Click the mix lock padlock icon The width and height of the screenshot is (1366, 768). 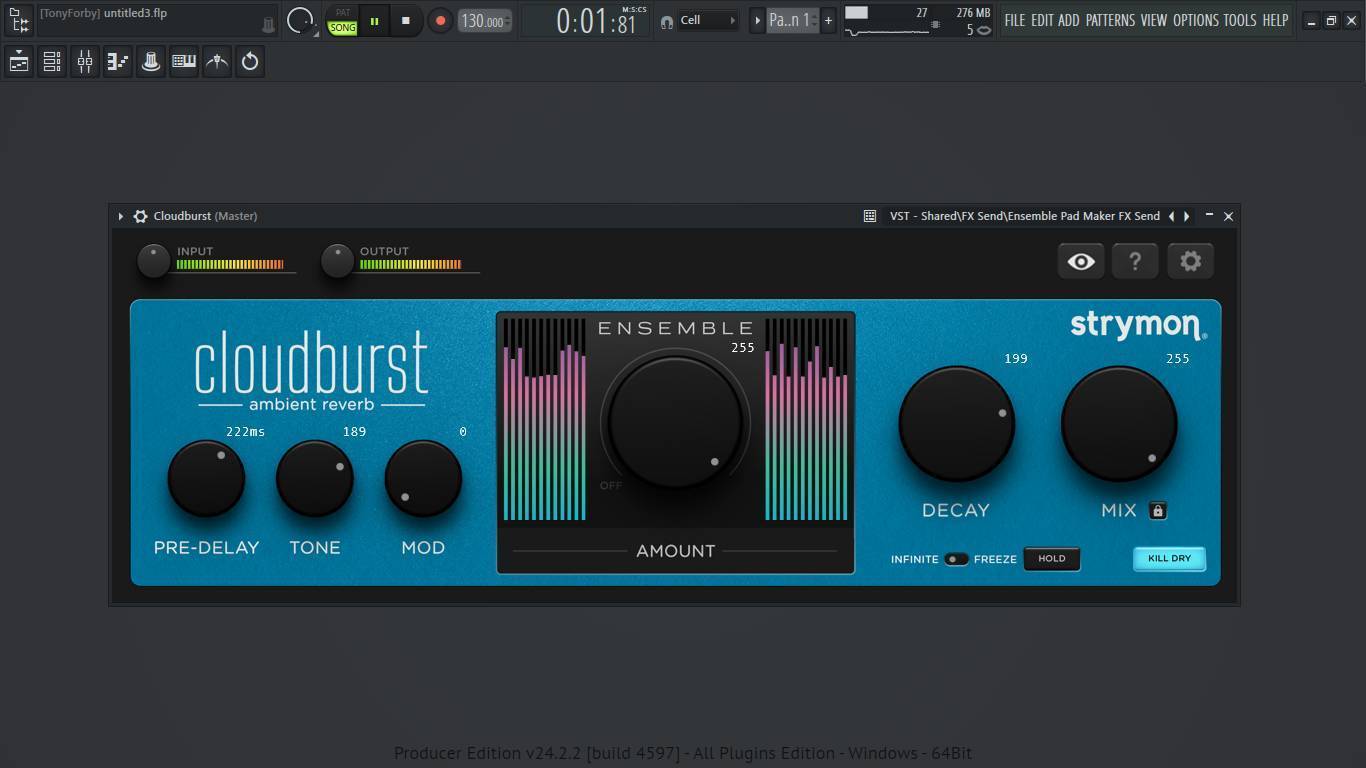coord(1157,511)
